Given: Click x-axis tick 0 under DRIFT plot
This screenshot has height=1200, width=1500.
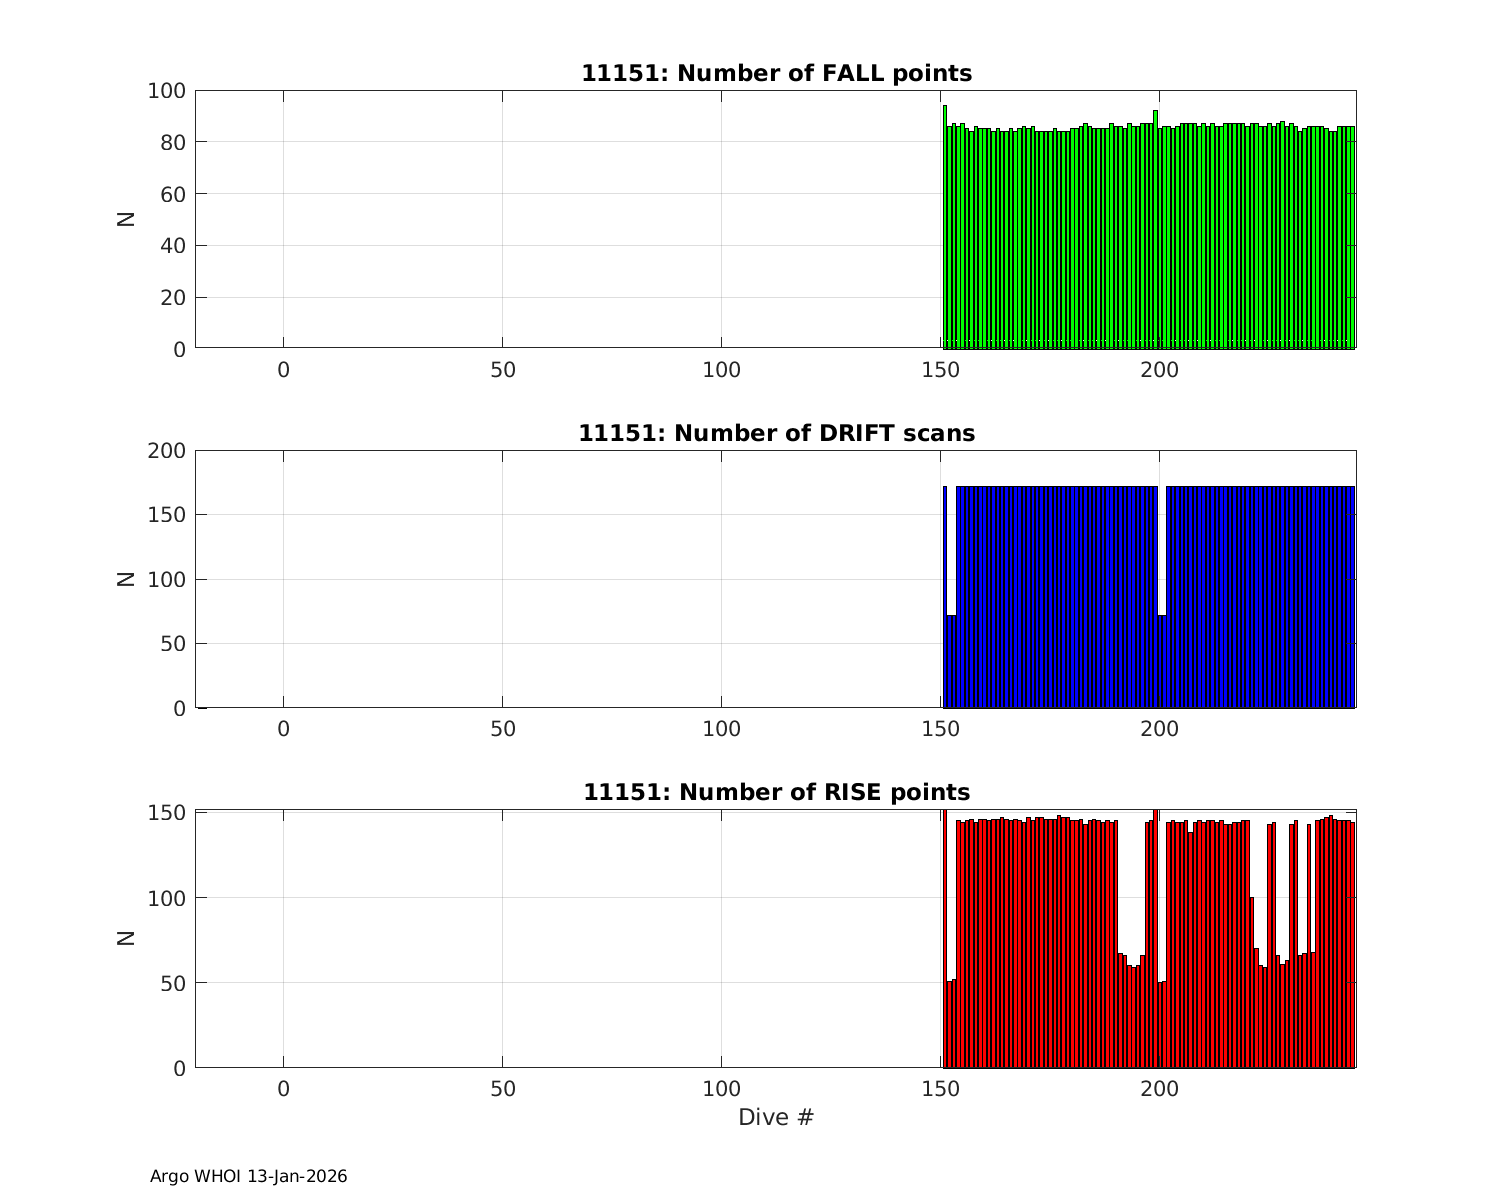Looking at the screenshot, I should point(283,730).
